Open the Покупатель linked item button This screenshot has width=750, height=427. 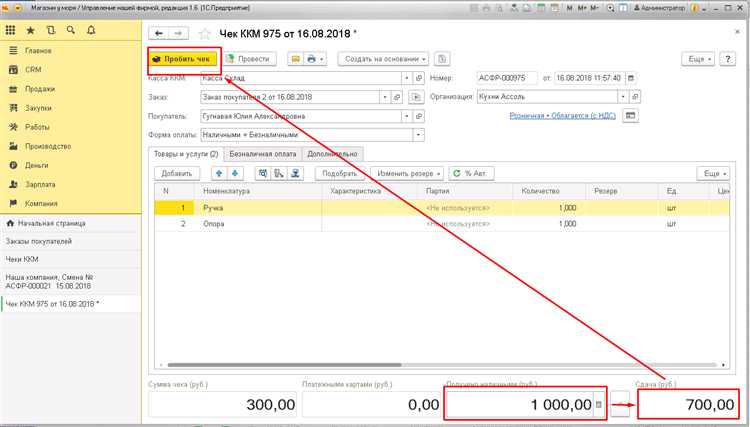point(419,116)
